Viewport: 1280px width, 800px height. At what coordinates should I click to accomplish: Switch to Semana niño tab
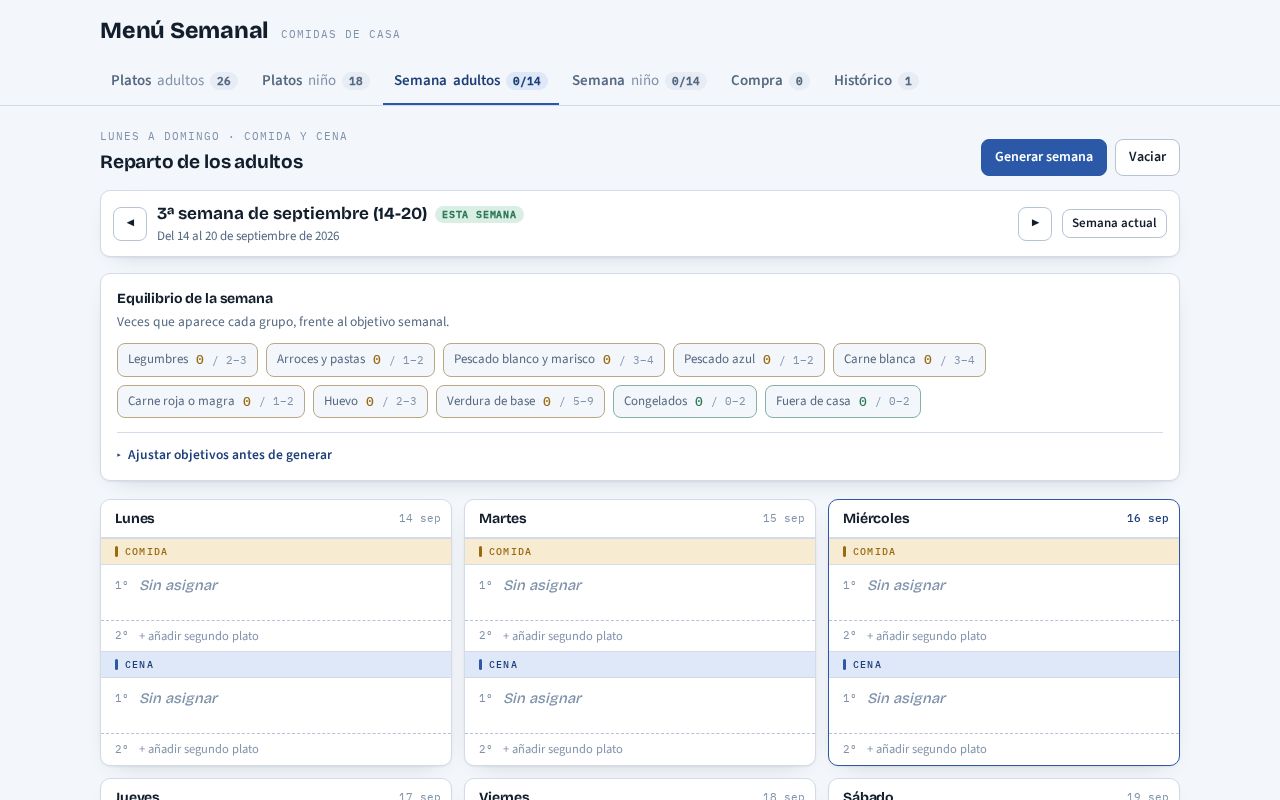click(x=639, y=80)
